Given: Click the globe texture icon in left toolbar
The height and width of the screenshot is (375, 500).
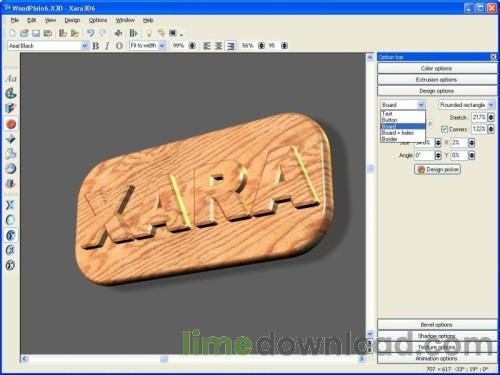Looking at the screenshot, I should [x=11, y=168].
